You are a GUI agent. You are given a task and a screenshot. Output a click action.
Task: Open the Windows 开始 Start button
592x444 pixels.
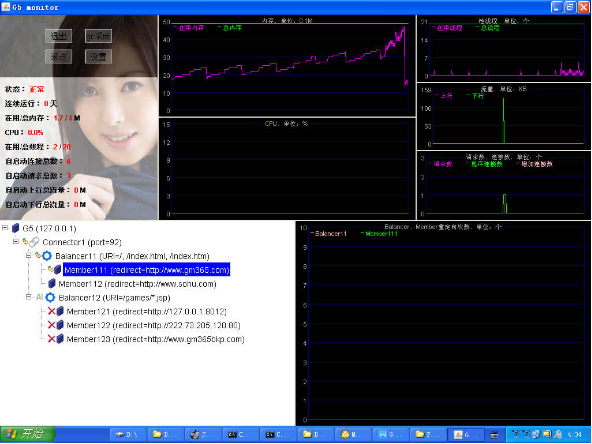click(x=28, y=435)
